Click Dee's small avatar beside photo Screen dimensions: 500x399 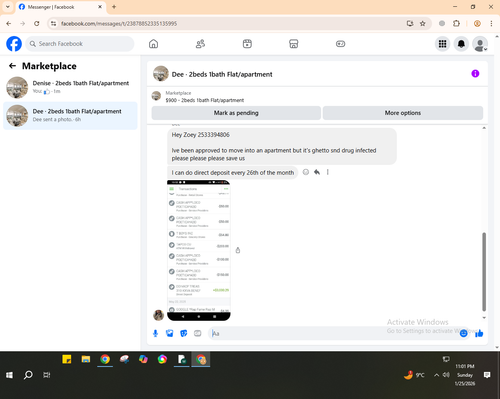point(158,315)
